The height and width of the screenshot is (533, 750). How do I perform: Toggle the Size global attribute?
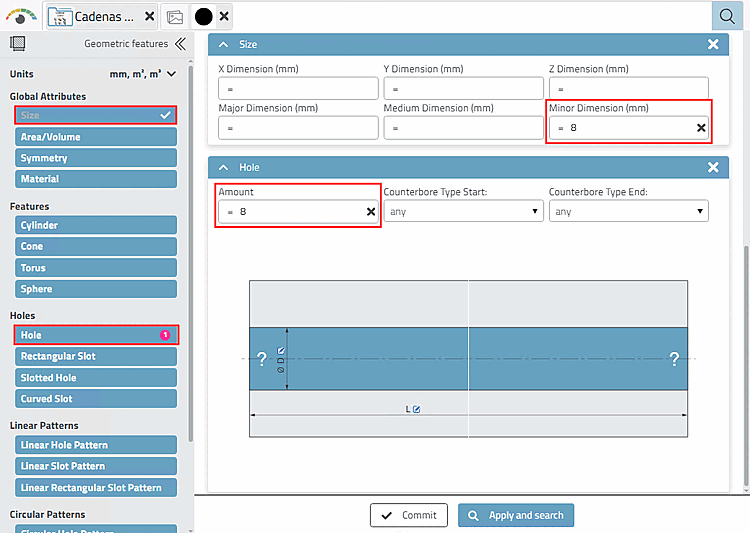click(x=96, y=115)
